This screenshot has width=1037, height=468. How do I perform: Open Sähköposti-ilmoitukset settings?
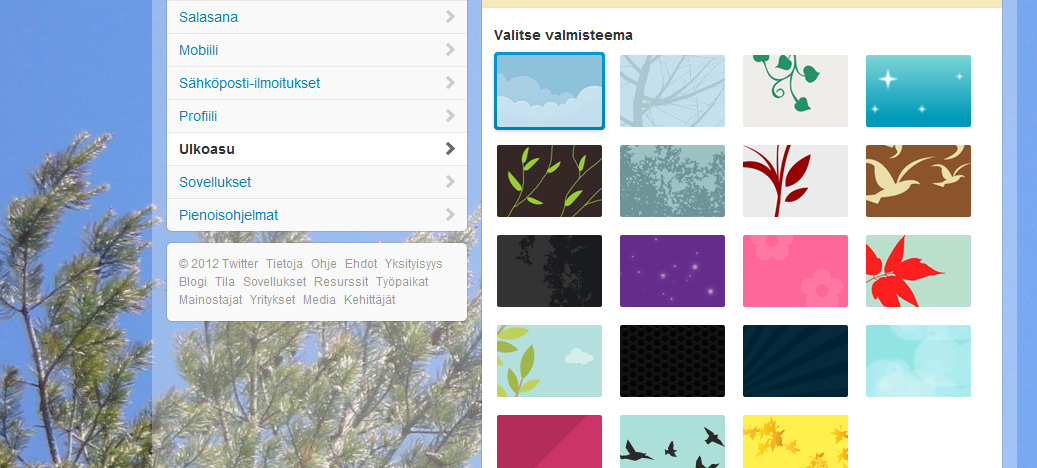317,83
